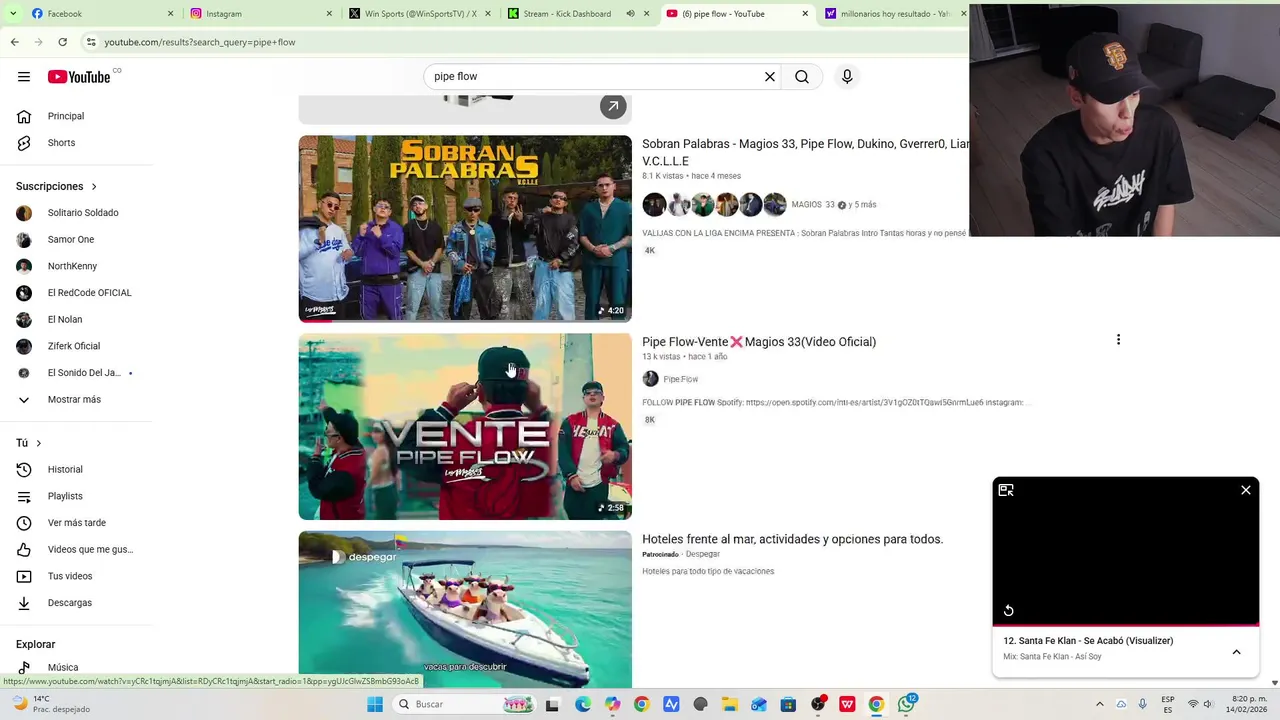This screenshot has height=720, width=1280.
Task: Open File Explorer from the taskbar
Action: (x=730, y=704)
